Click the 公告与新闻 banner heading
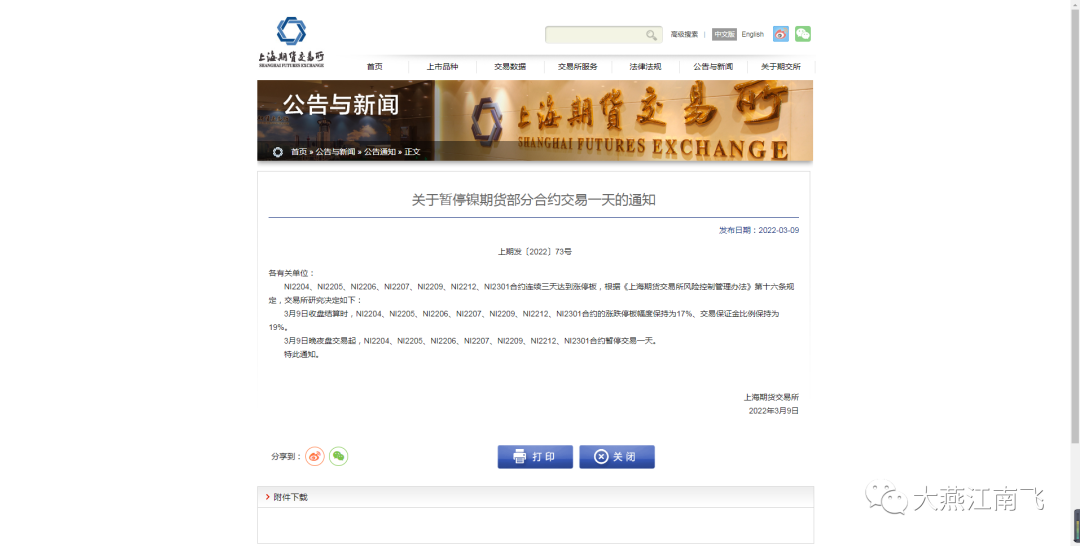1080x546 pixels. 341,105
